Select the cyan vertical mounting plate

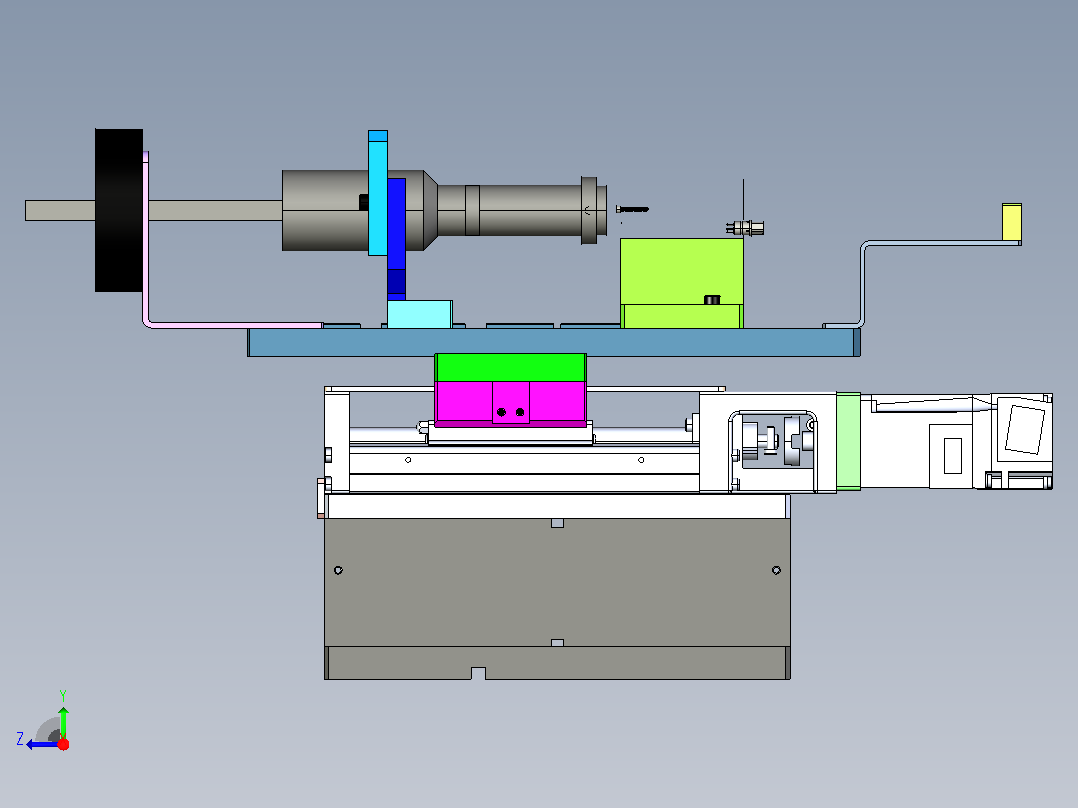tap(377, 193)
